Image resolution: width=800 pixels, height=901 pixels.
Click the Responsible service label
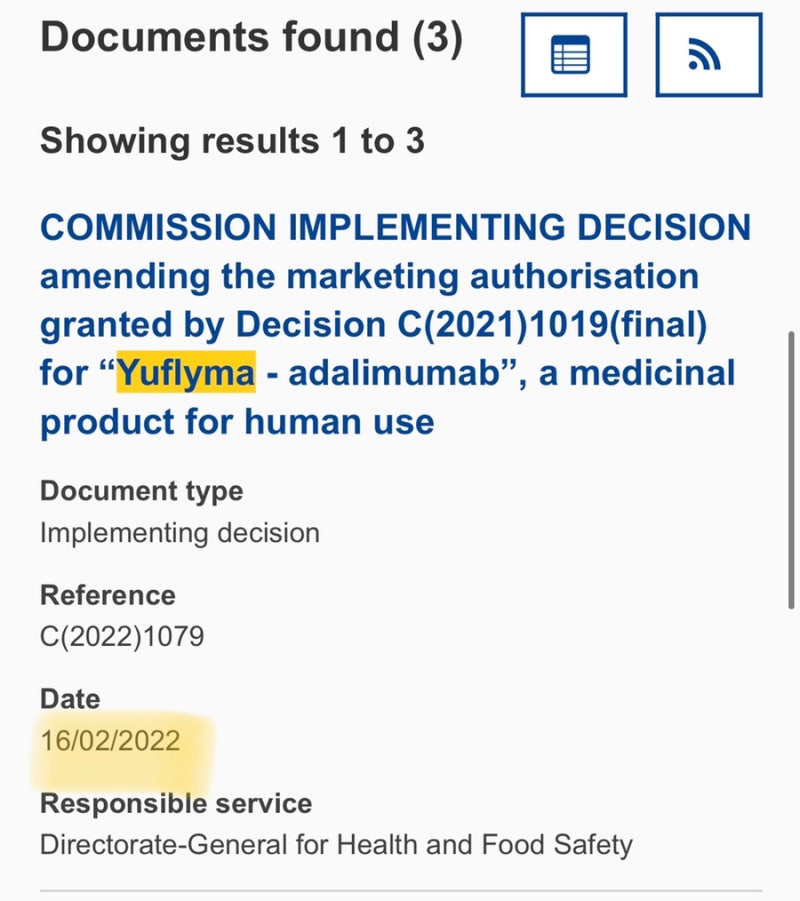176,803
